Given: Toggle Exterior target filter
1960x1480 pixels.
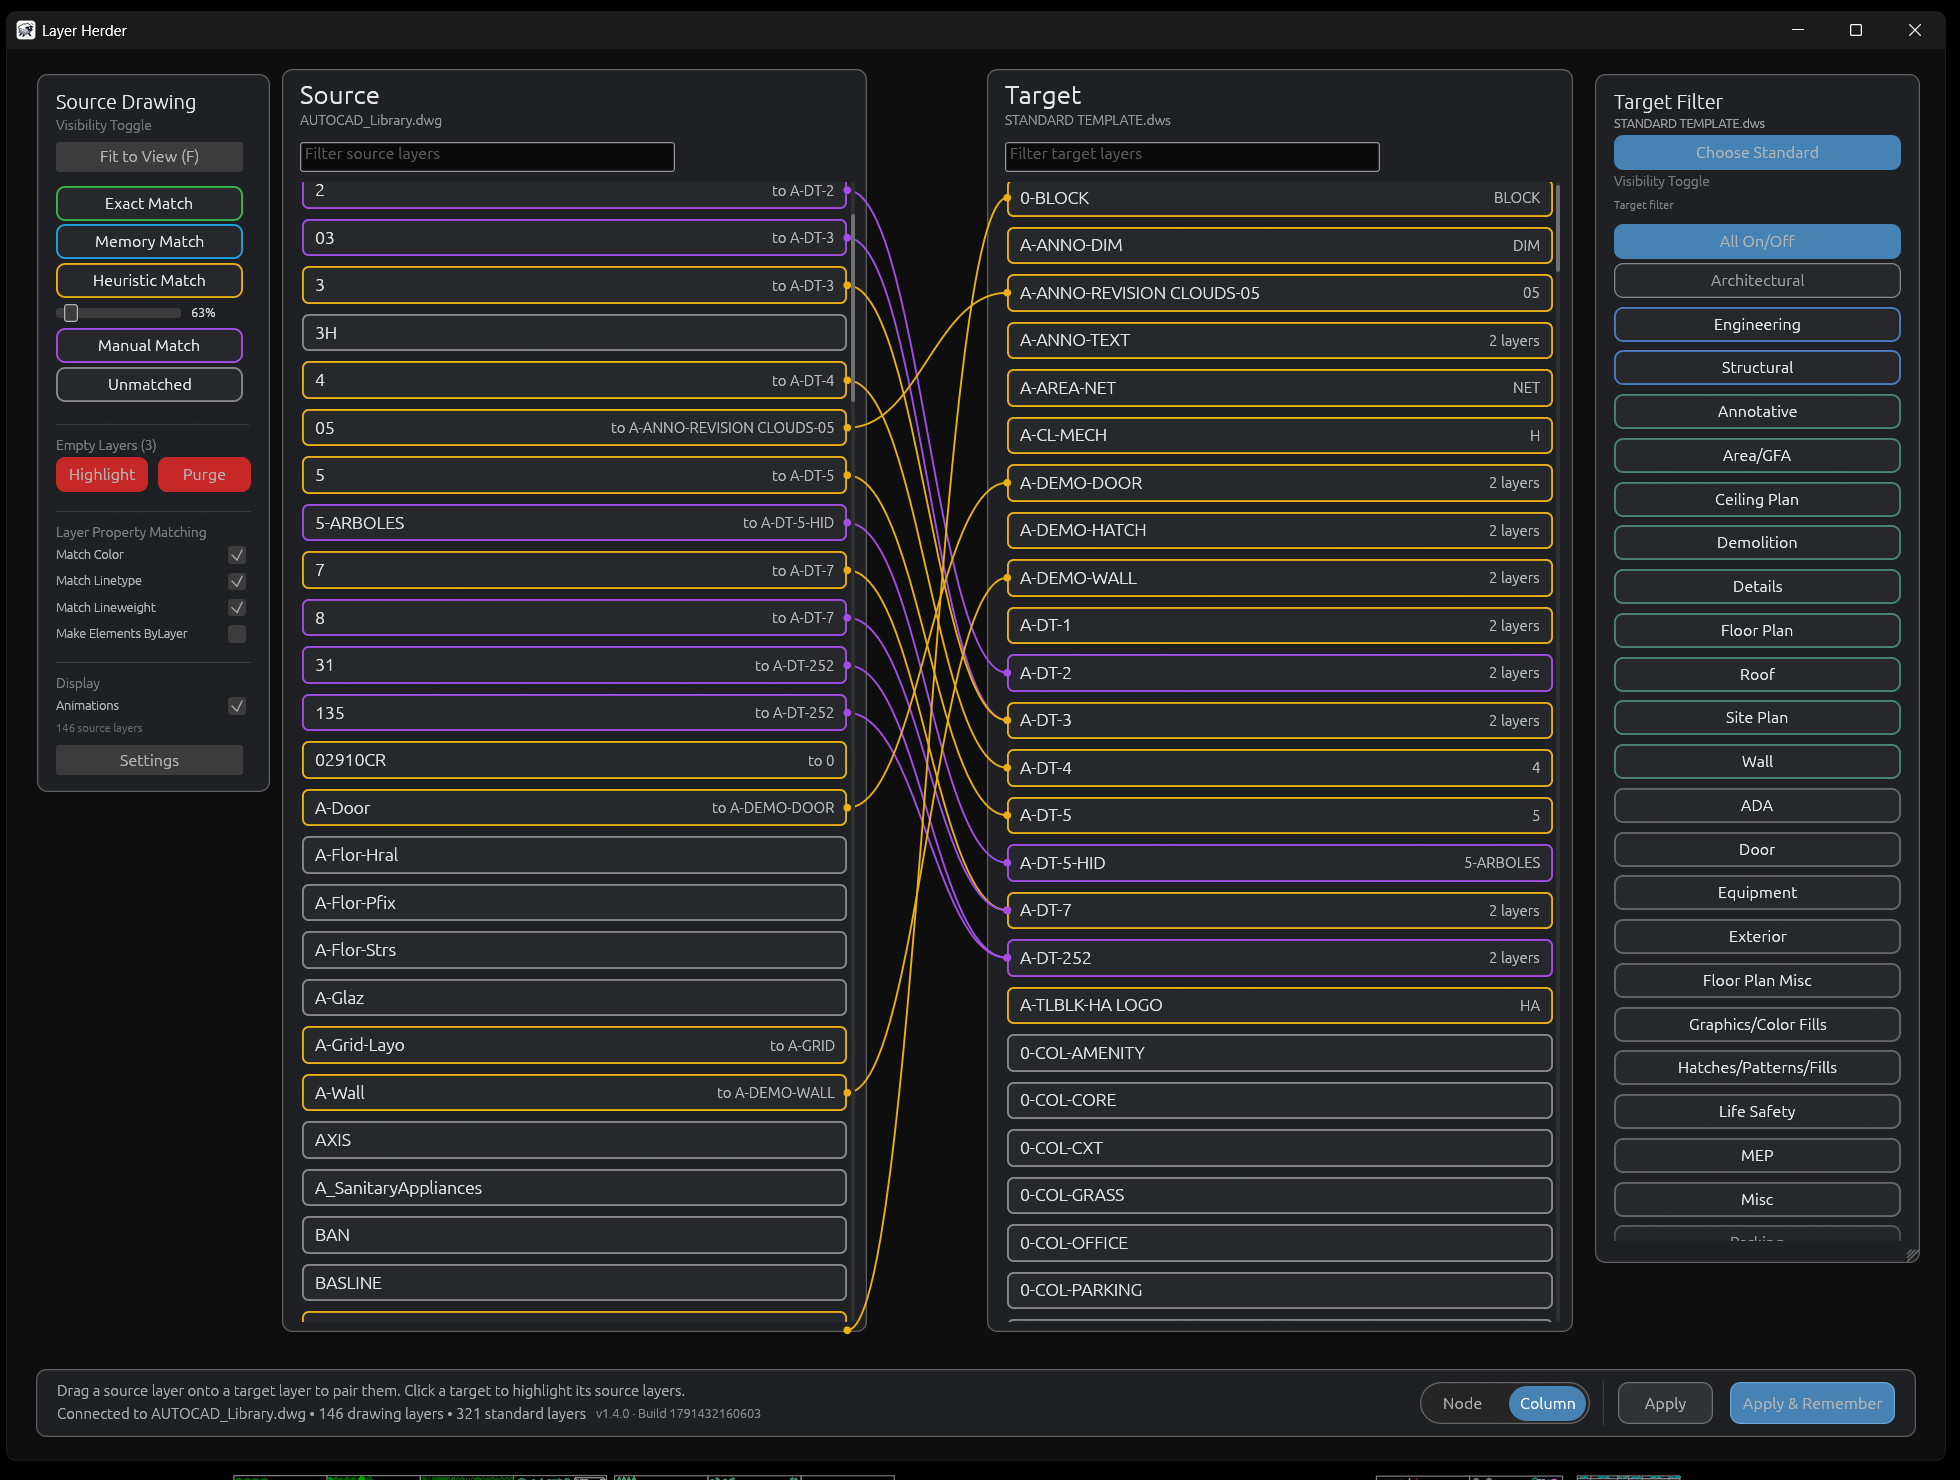Looking at the screenshot, I should 1757,936.
